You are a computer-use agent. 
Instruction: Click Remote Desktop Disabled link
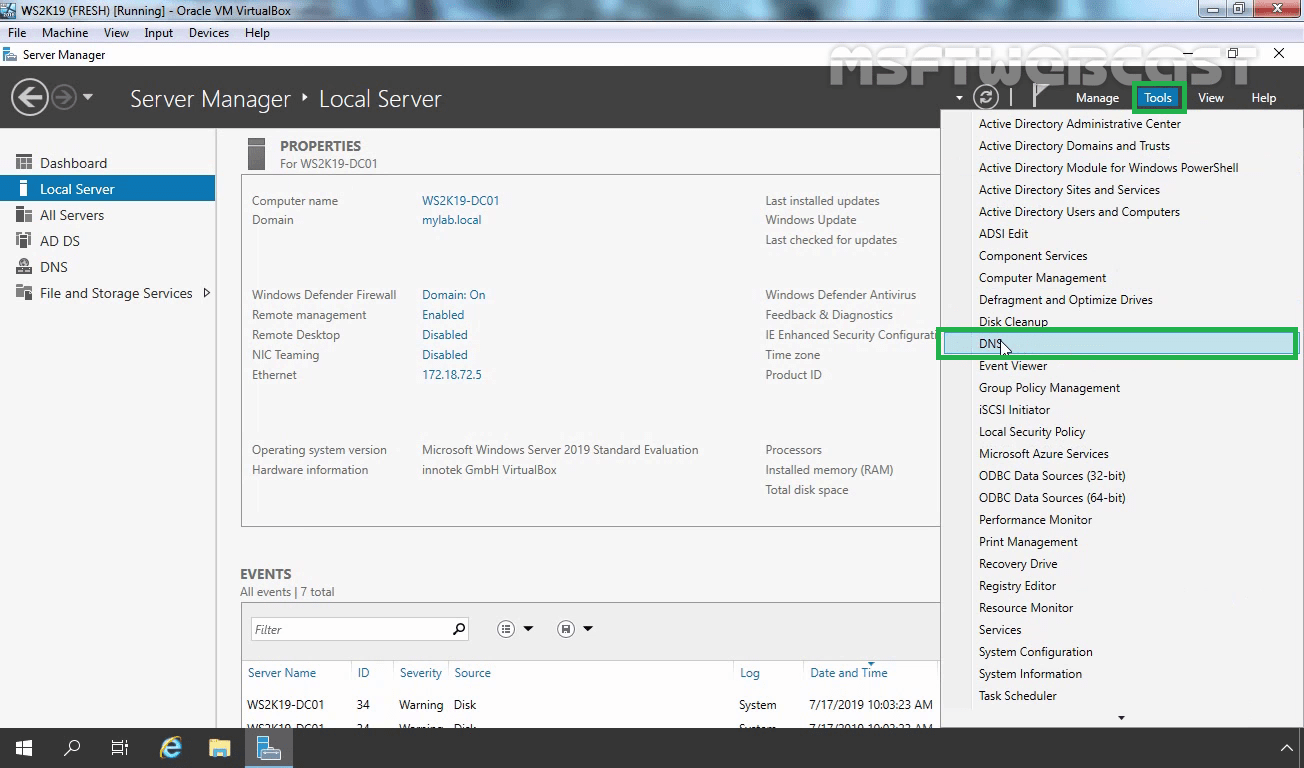444,335
